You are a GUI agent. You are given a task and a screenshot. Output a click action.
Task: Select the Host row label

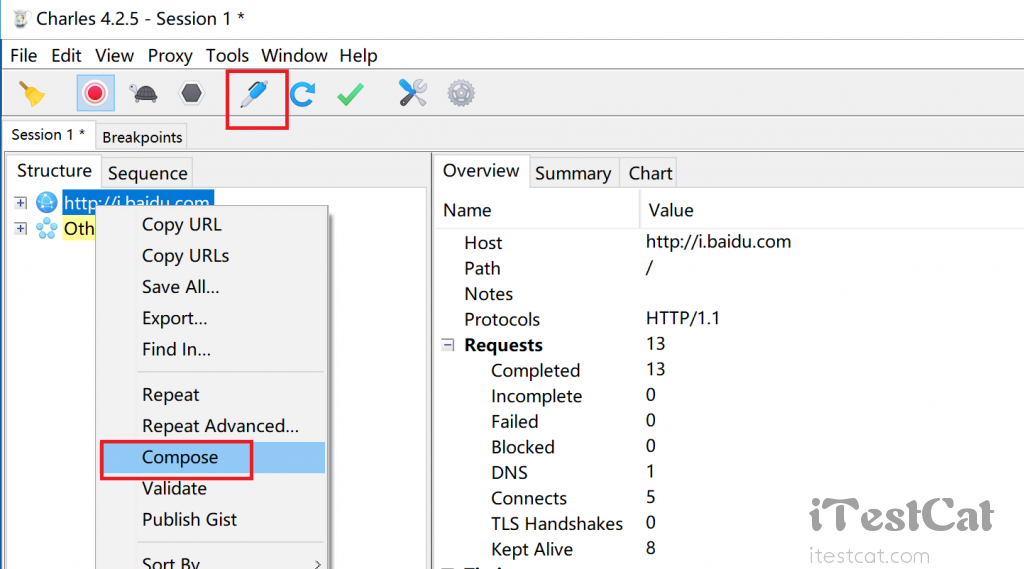click(483, 243)
